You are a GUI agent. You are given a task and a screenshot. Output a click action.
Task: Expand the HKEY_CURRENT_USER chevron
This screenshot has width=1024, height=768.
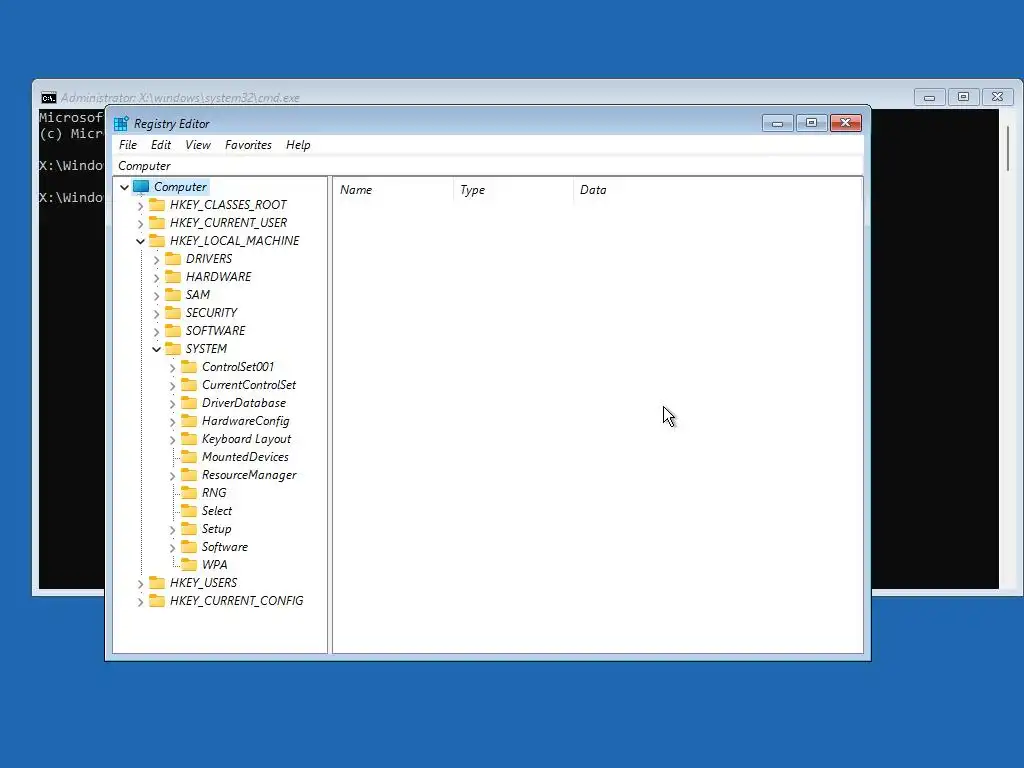[x=140, y=223]
